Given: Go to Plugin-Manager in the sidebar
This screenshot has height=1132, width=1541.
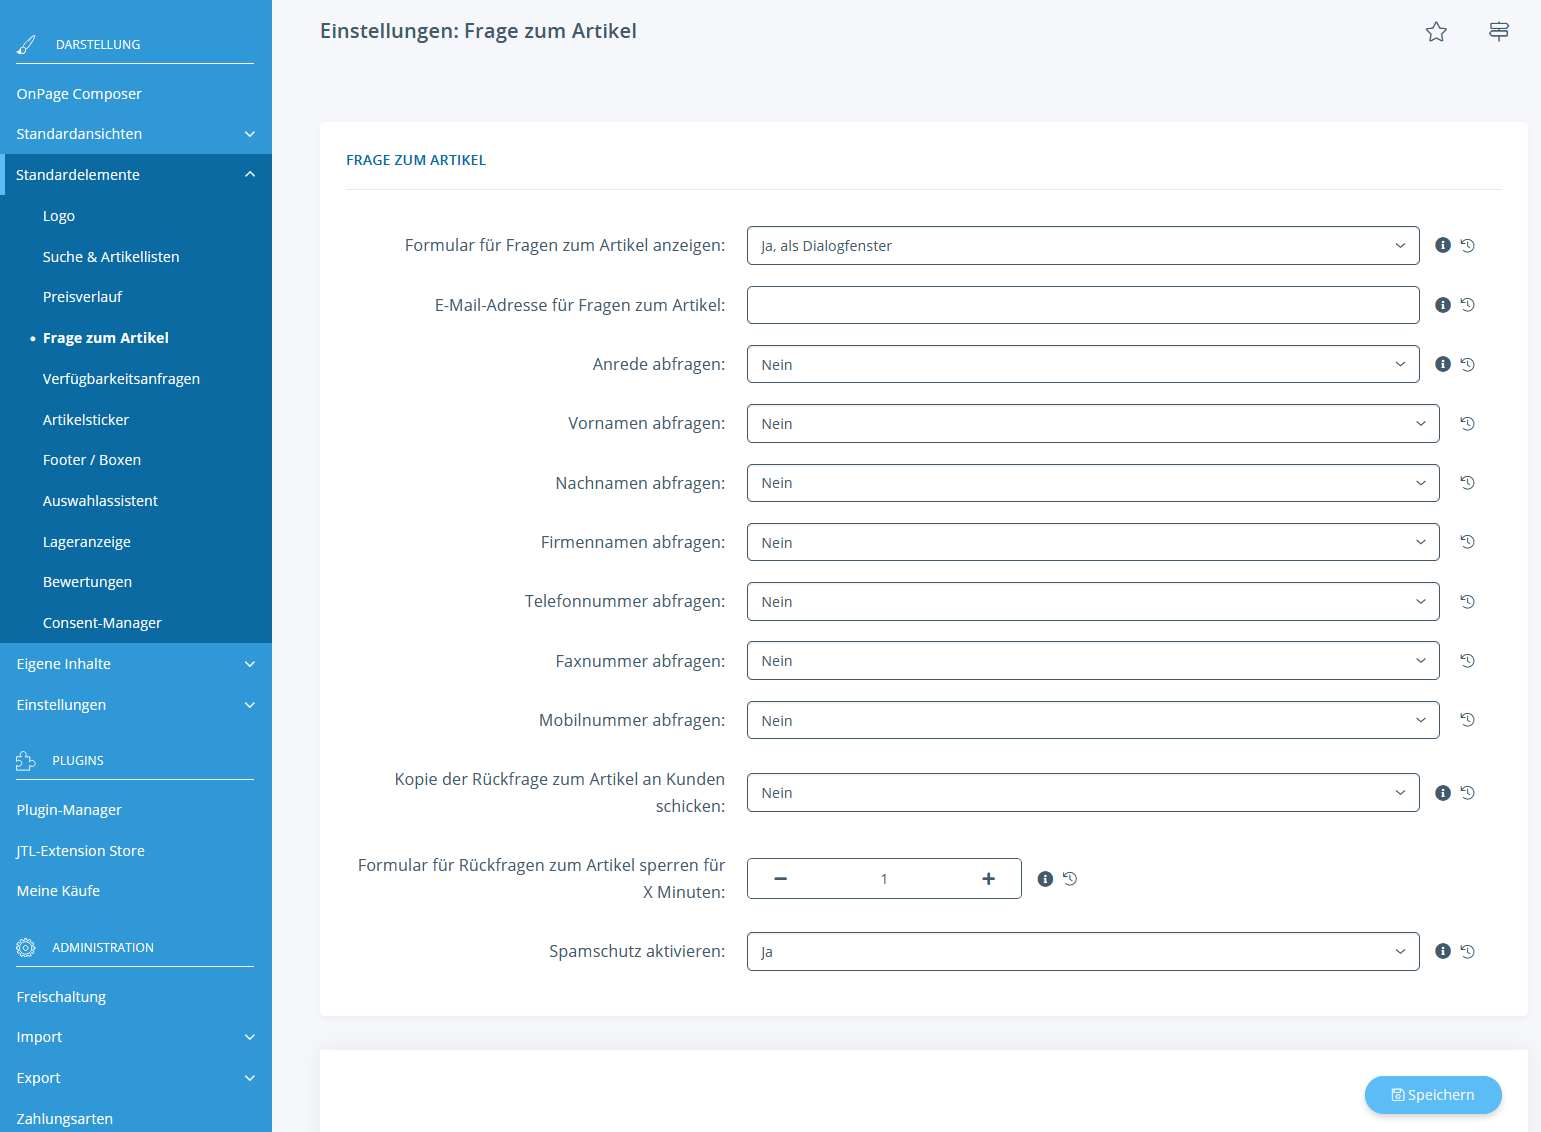Looking at the screenshot, I should pos(69,810).
